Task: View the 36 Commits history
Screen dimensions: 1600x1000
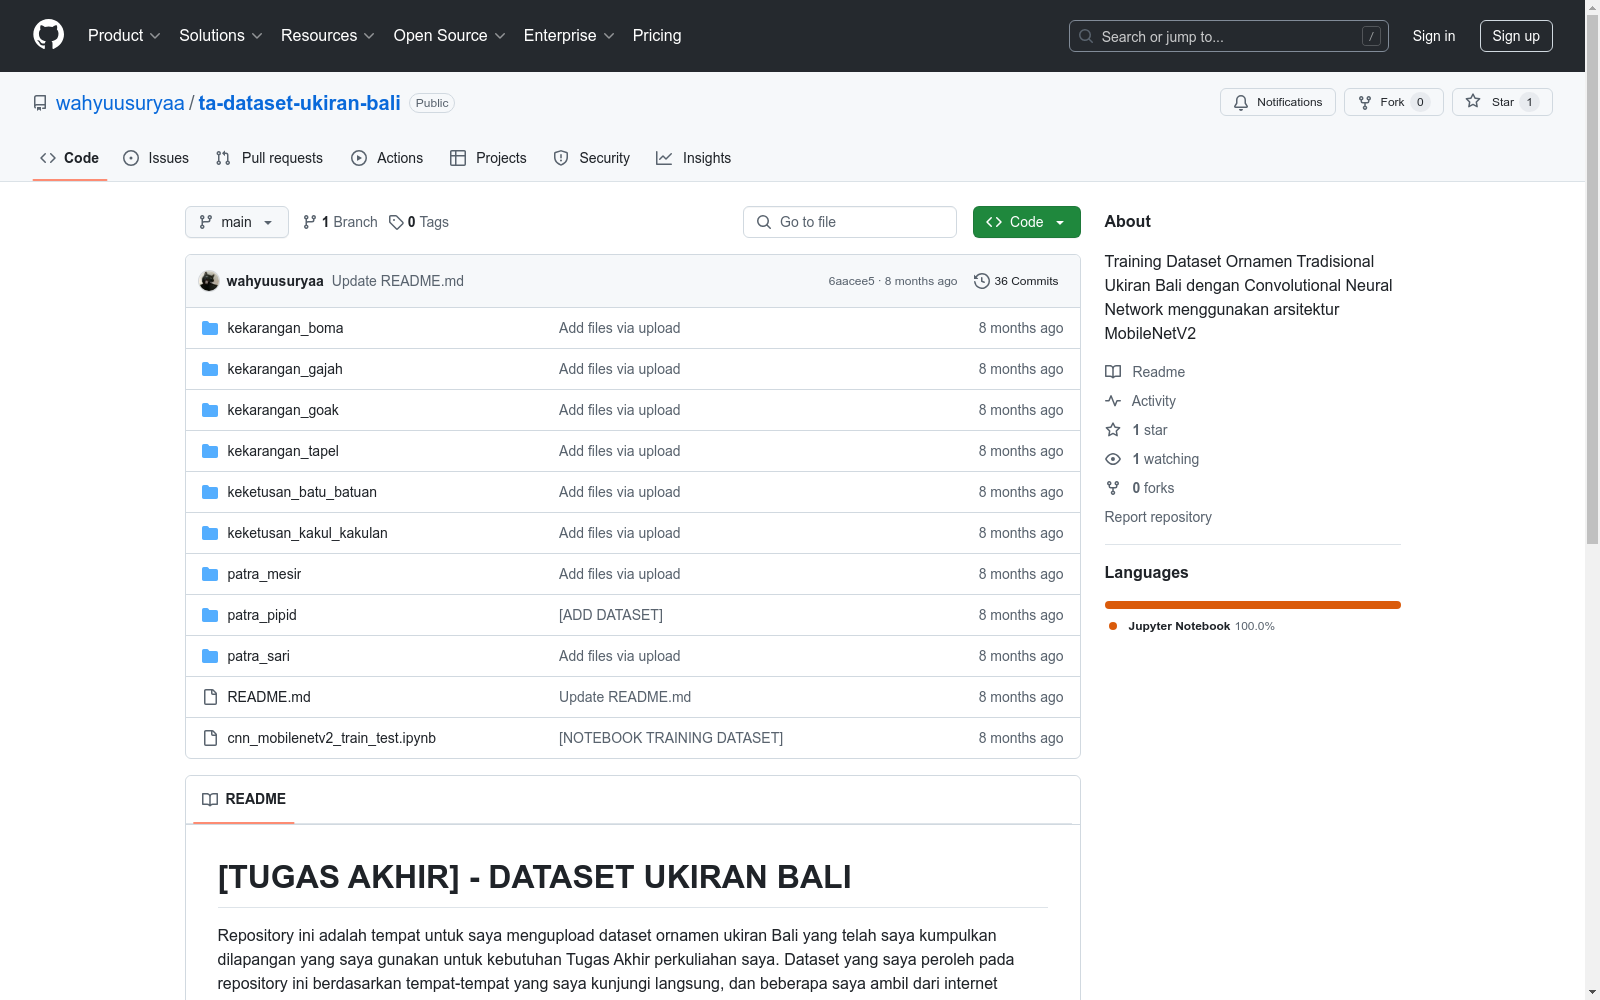Action: click(1016, 281)
